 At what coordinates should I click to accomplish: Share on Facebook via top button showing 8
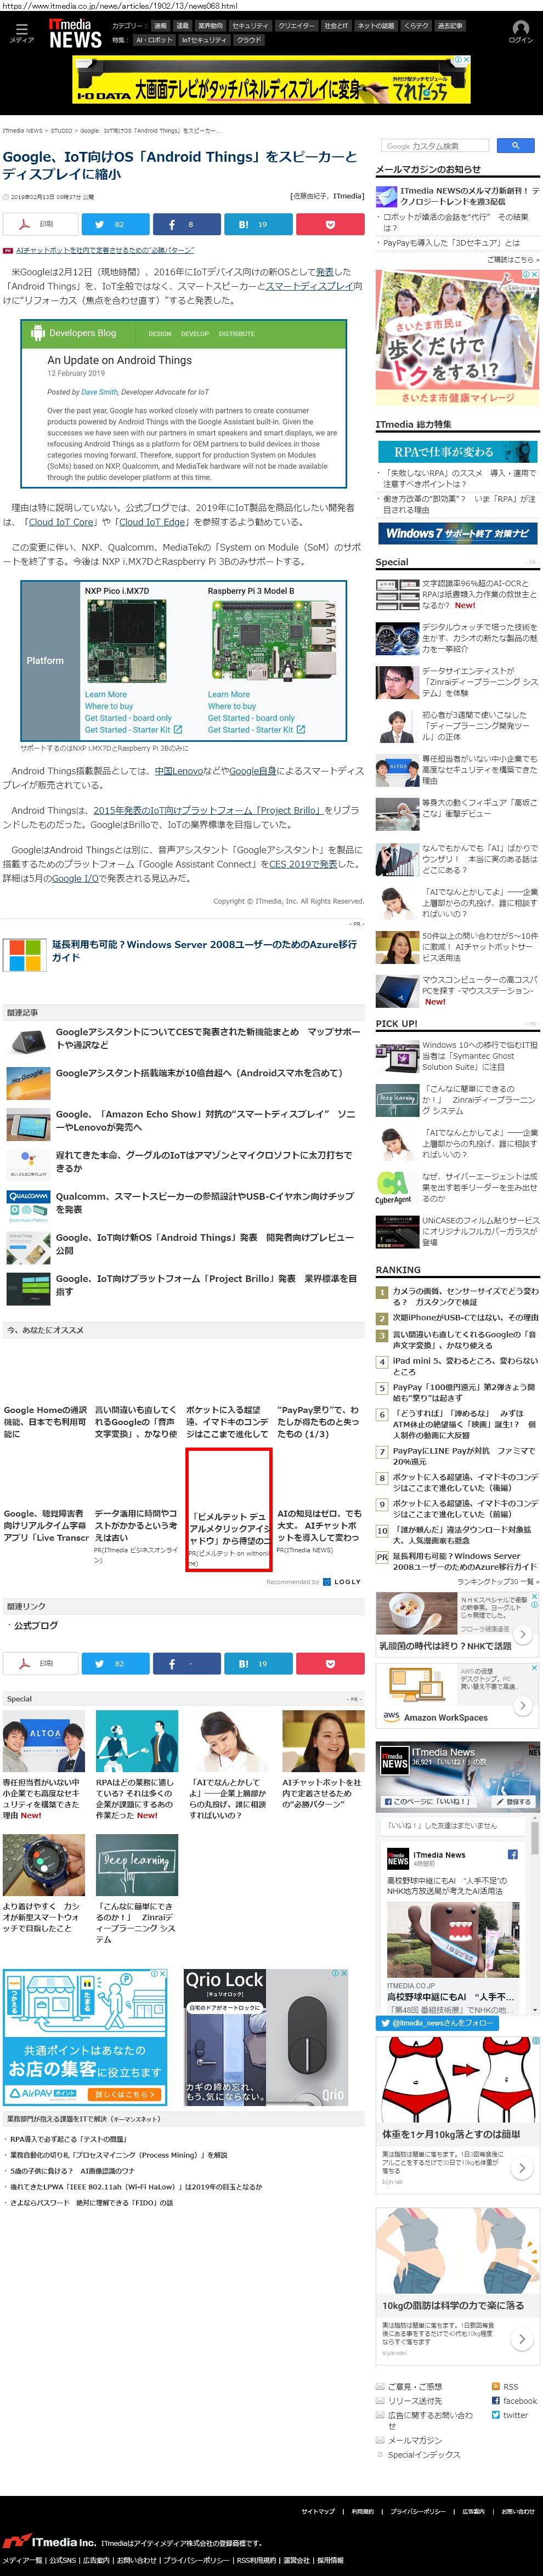[x=187, y=225]
